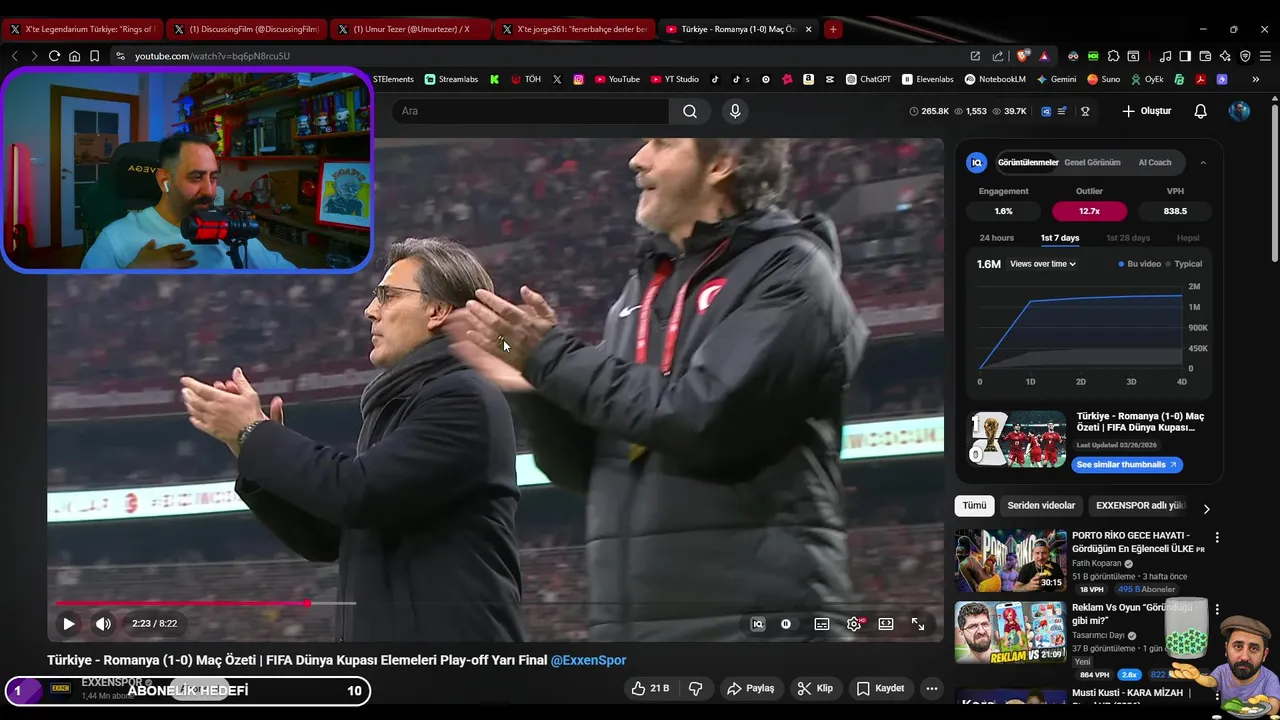The width and height of the screenshot is (1280, 720).
Task: Enter fullscreen mode
Action: (918, 623)
